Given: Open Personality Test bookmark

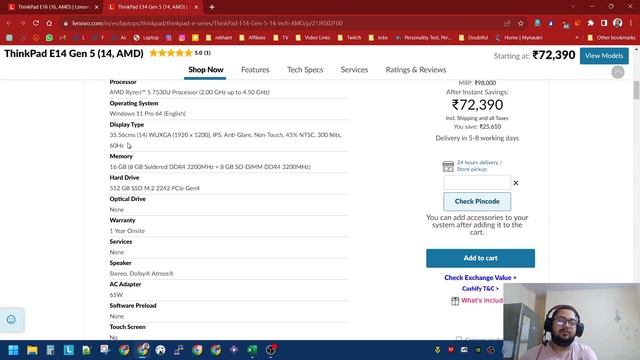Looking at the screenshot, I should click(423, 38).
